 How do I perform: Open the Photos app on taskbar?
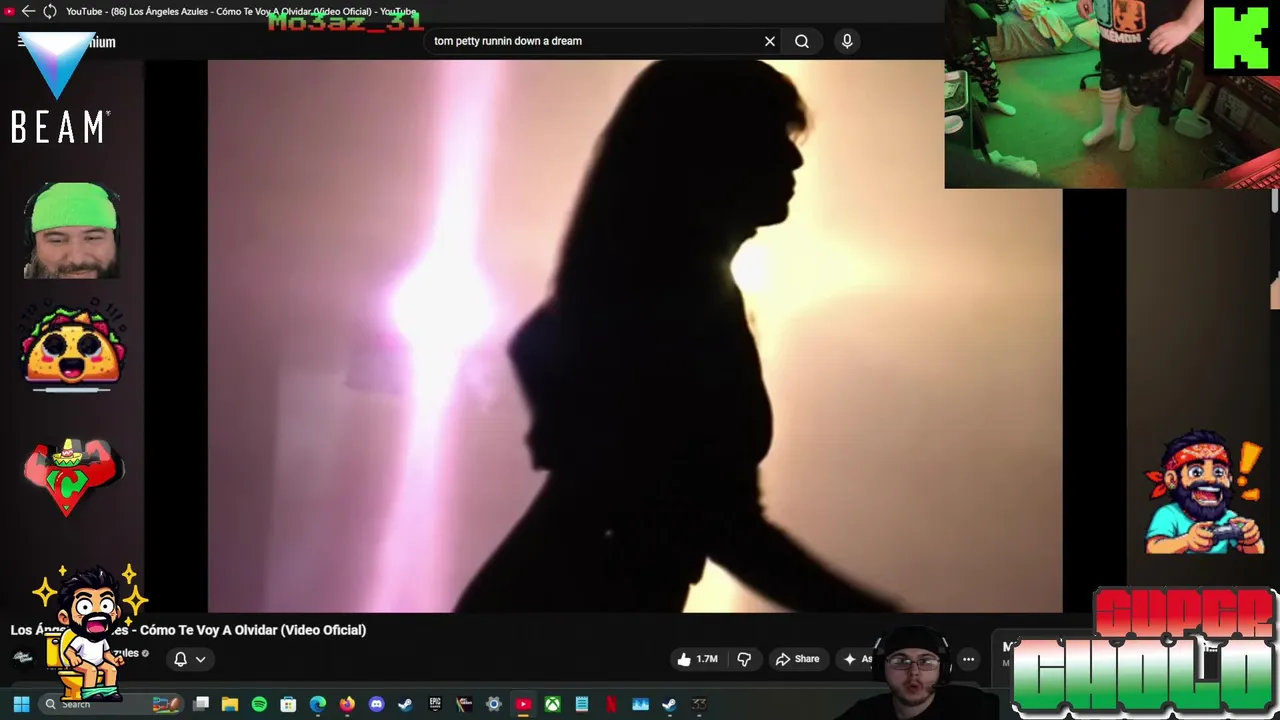click(640, 704)
